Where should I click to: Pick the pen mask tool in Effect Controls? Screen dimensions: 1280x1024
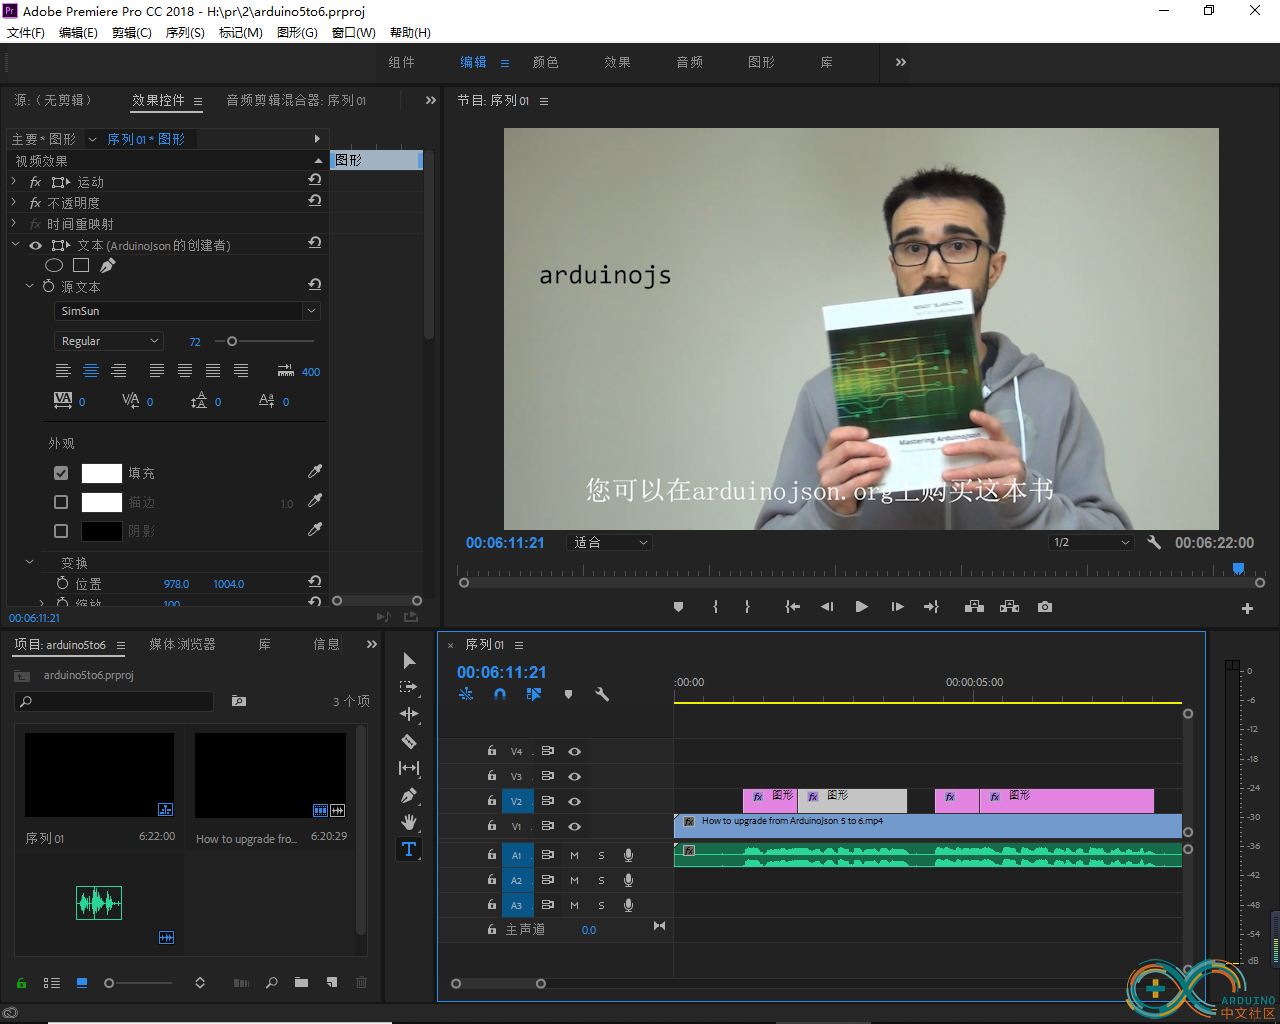(x=107, y=265)
